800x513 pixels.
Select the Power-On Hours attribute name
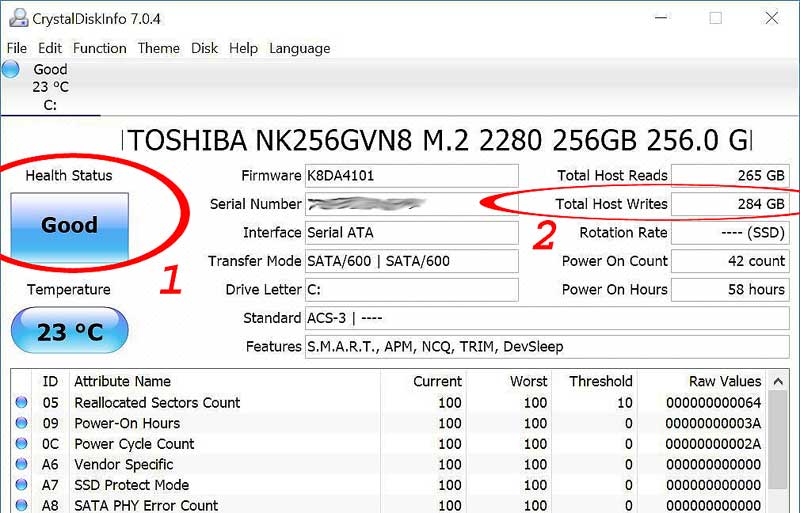pyautogui.click(x=127, y=423)
